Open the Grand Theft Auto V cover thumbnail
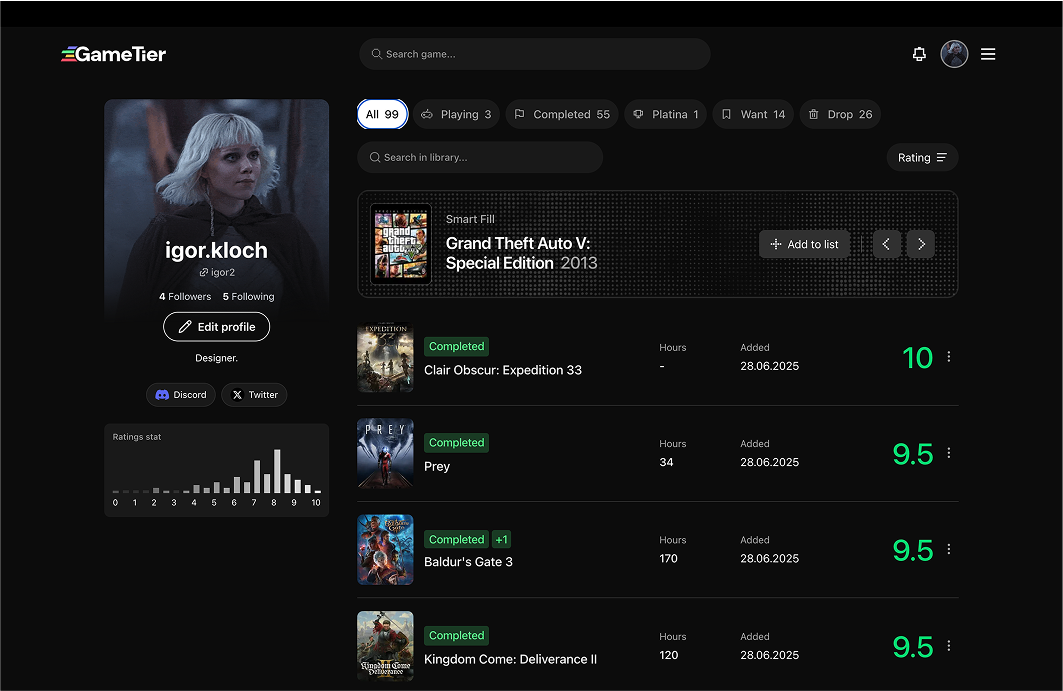 point(401,244)
